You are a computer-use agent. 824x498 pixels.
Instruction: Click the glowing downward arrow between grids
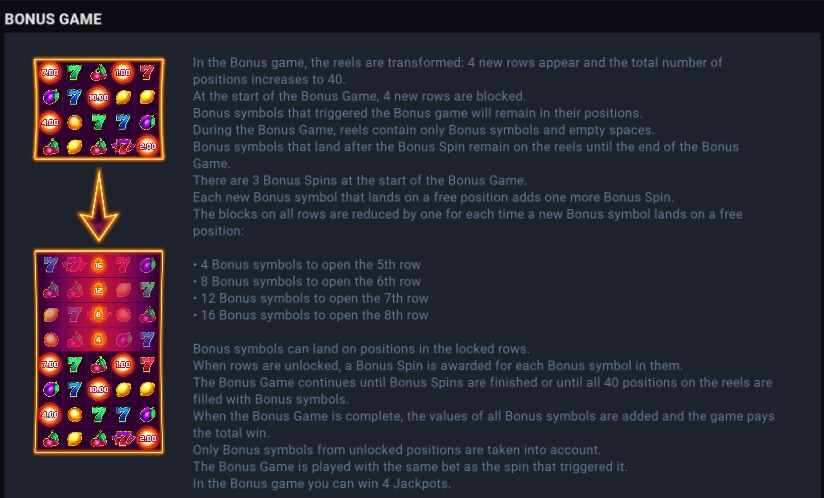click(x=98, y=206)
